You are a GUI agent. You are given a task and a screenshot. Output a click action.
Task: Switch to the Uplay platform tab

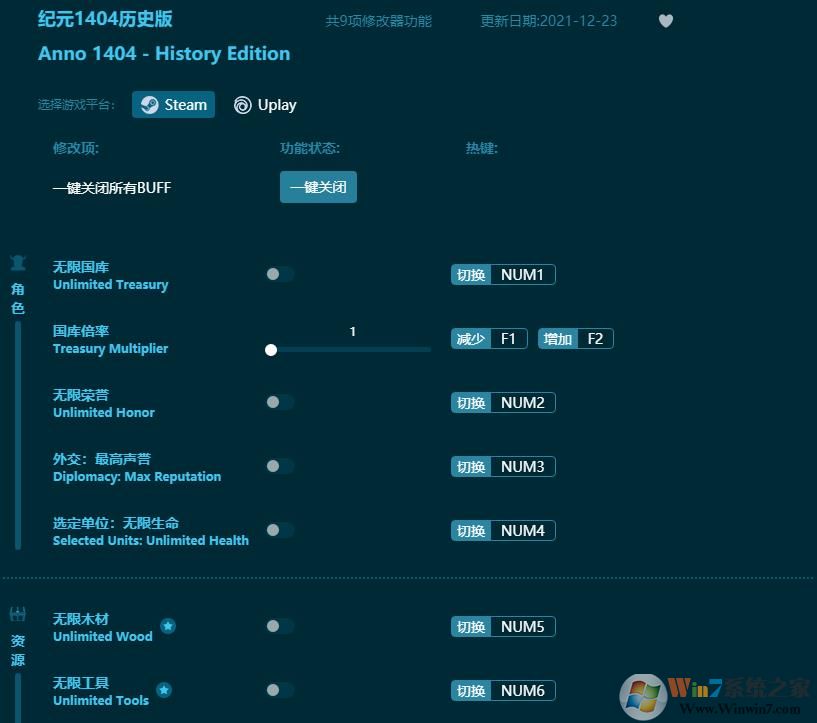point(264,104)
